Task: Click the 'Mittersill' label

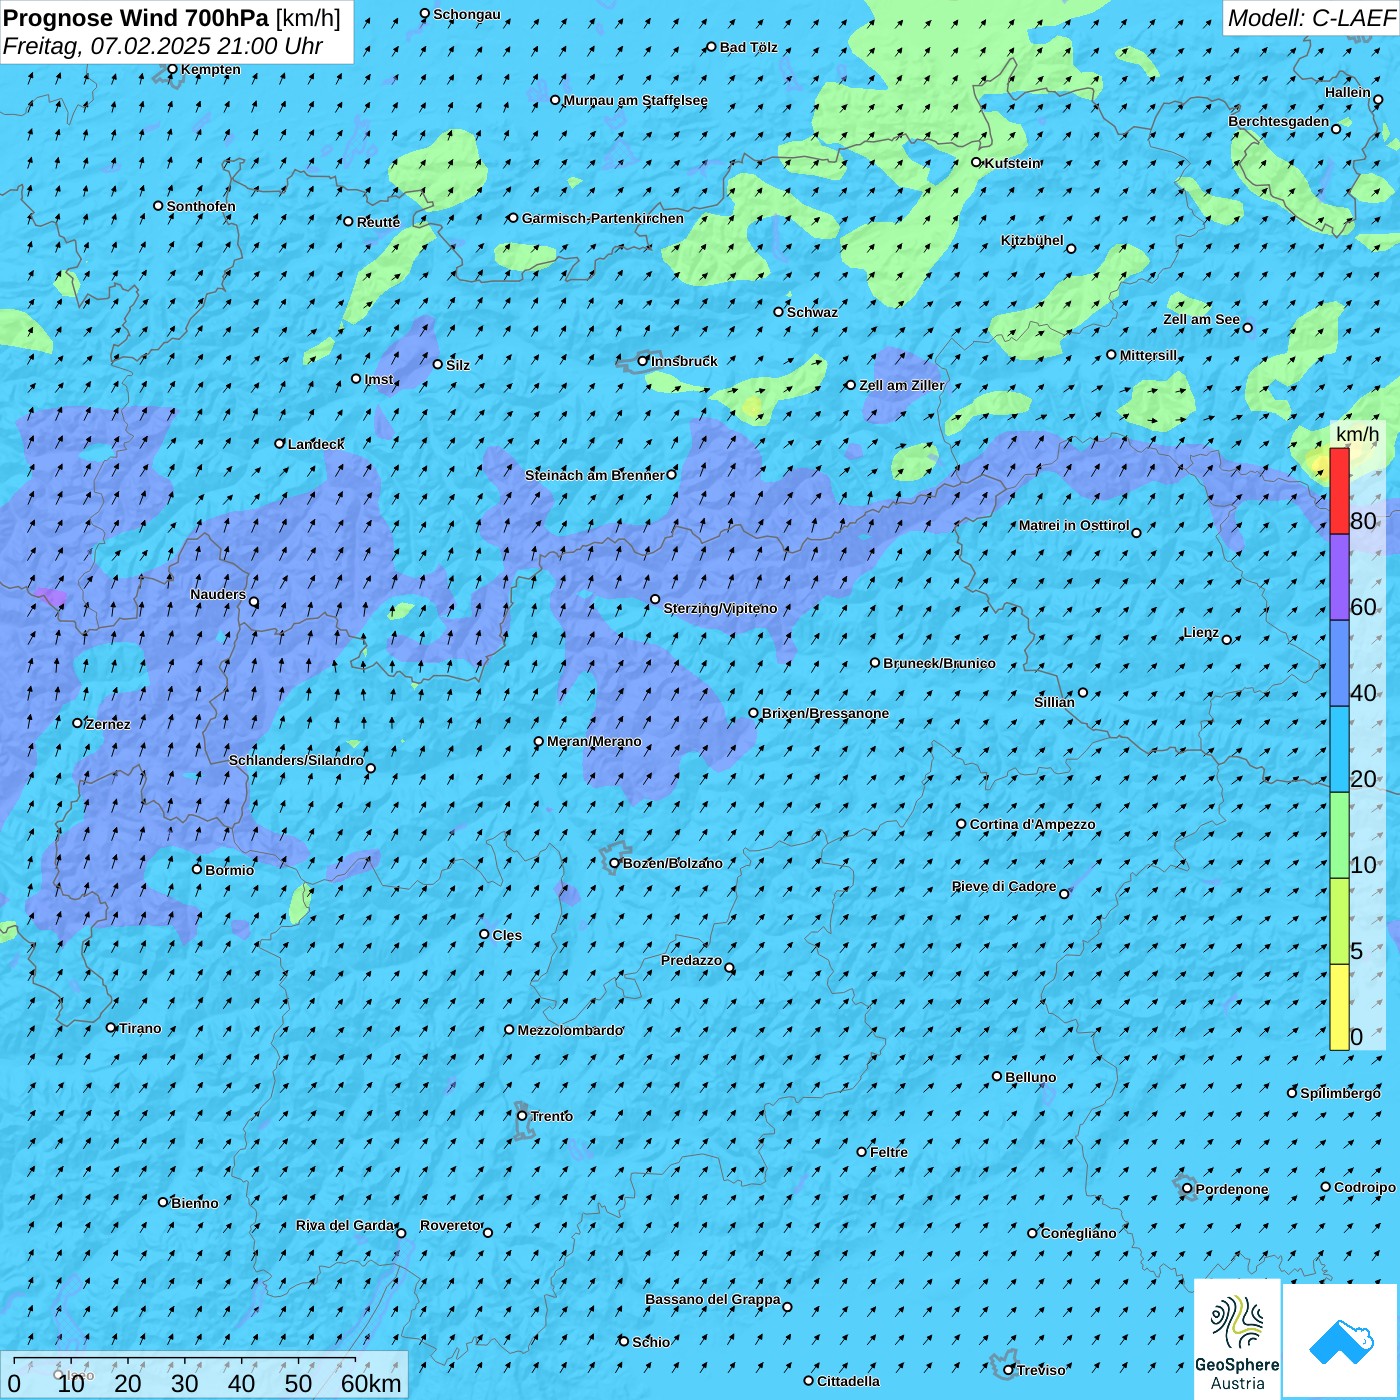Action: [x=1149, y=355]
